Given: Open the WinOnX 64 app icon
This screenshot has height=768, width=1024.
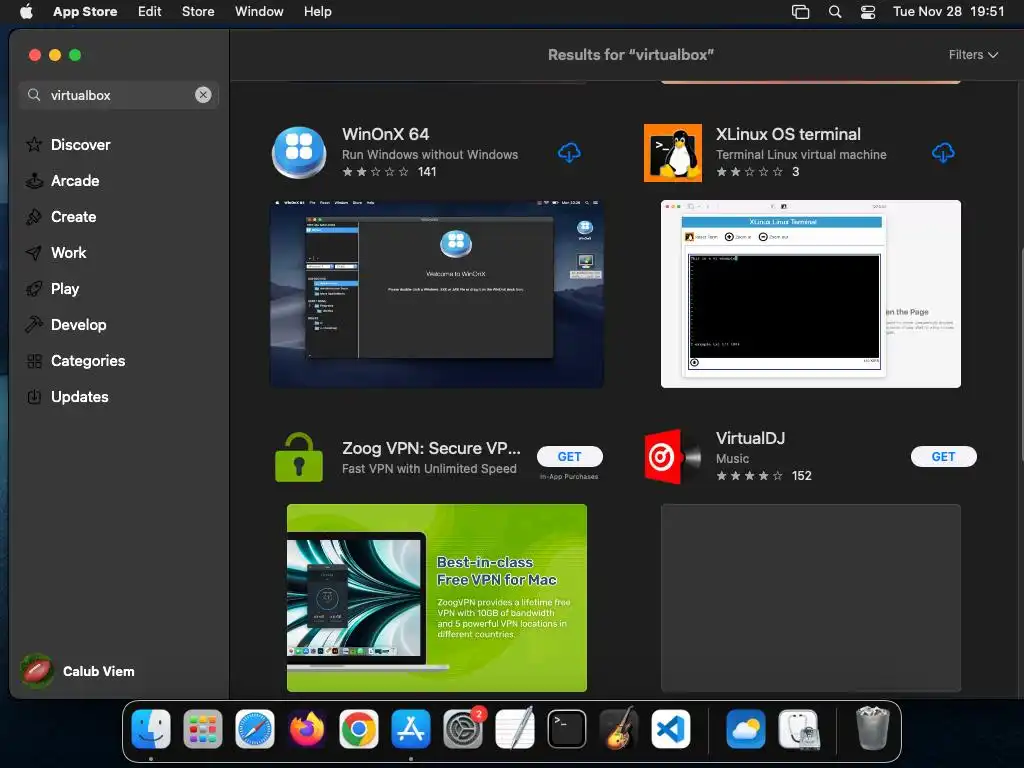Looking at the screenshot, I should (x=299, y=153).
